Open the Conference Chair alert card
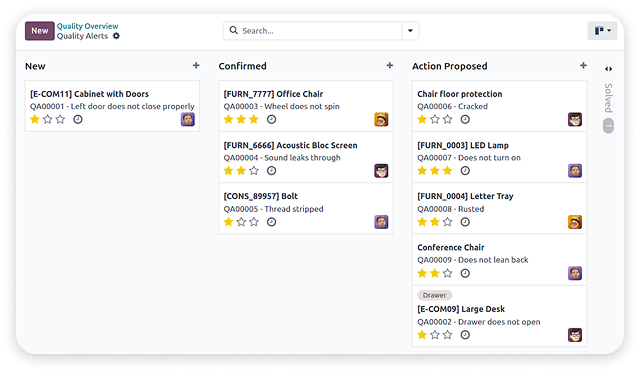The height and width of the screenshot is (373, 640). click(499, 260)
